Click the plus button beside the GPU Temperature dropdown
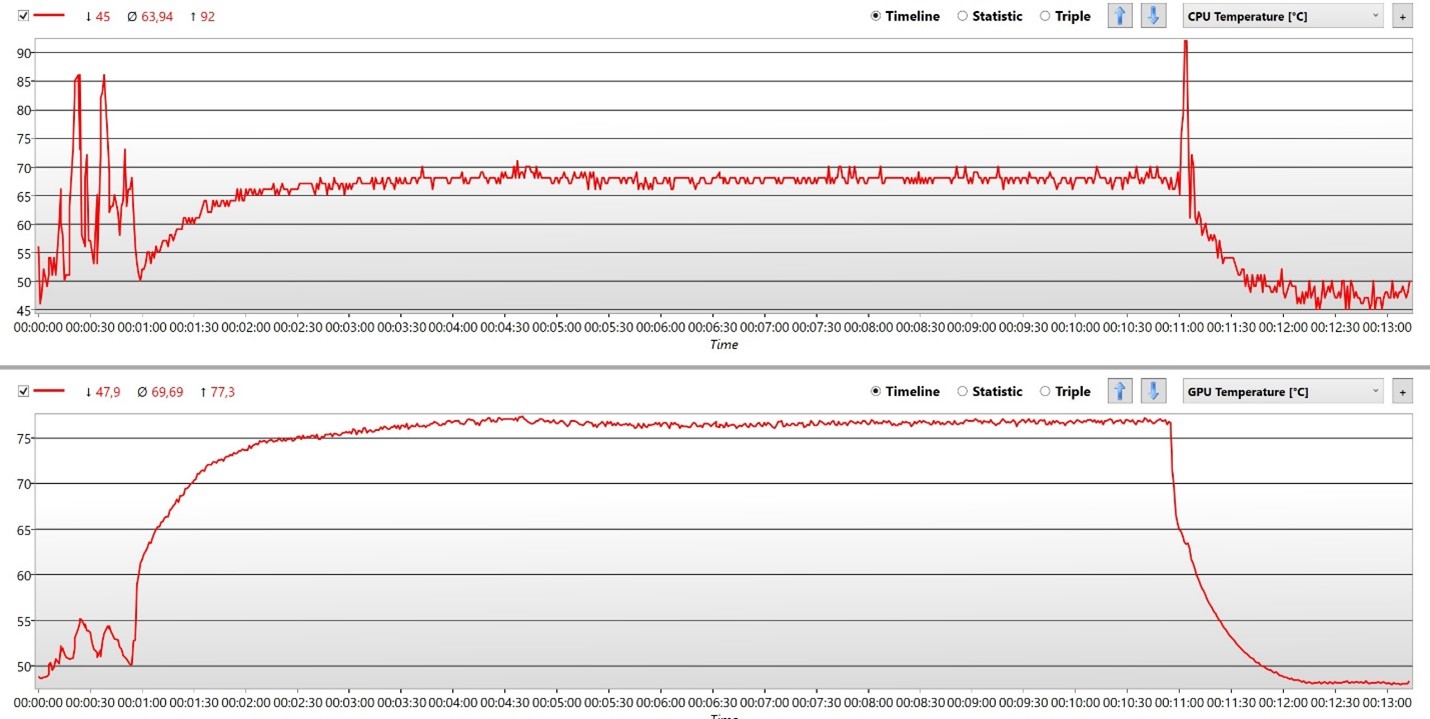 [x=1402, y=392]
